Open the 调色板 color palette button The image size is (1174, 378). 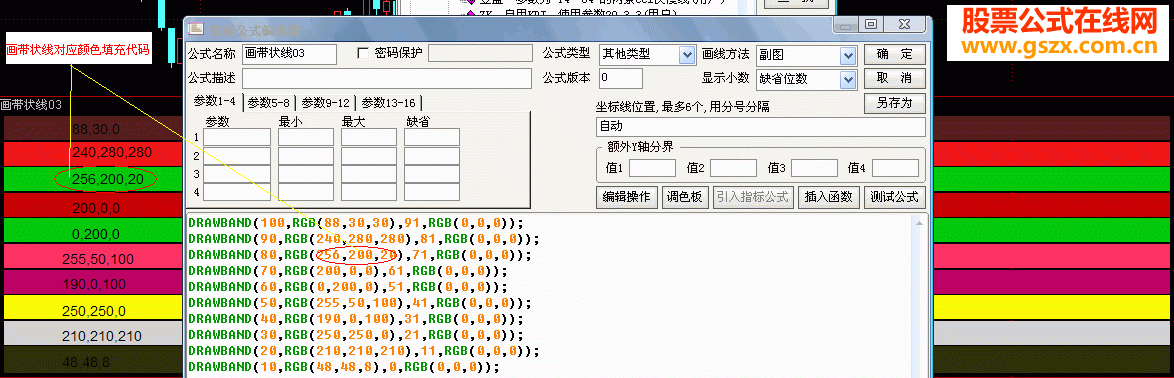[x=686, y=198]
